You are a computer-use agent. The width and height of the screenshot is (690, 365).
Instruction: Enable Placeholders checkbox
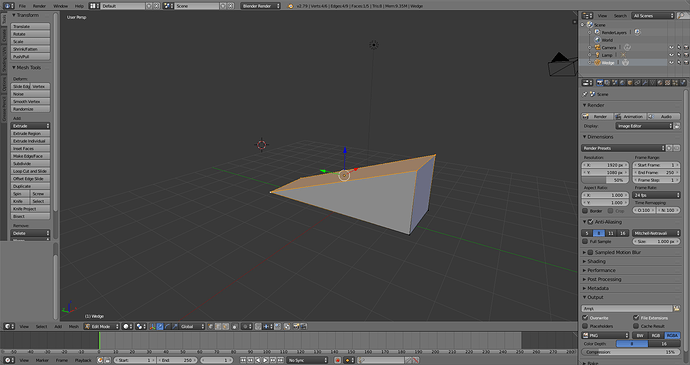coord(585,326)
